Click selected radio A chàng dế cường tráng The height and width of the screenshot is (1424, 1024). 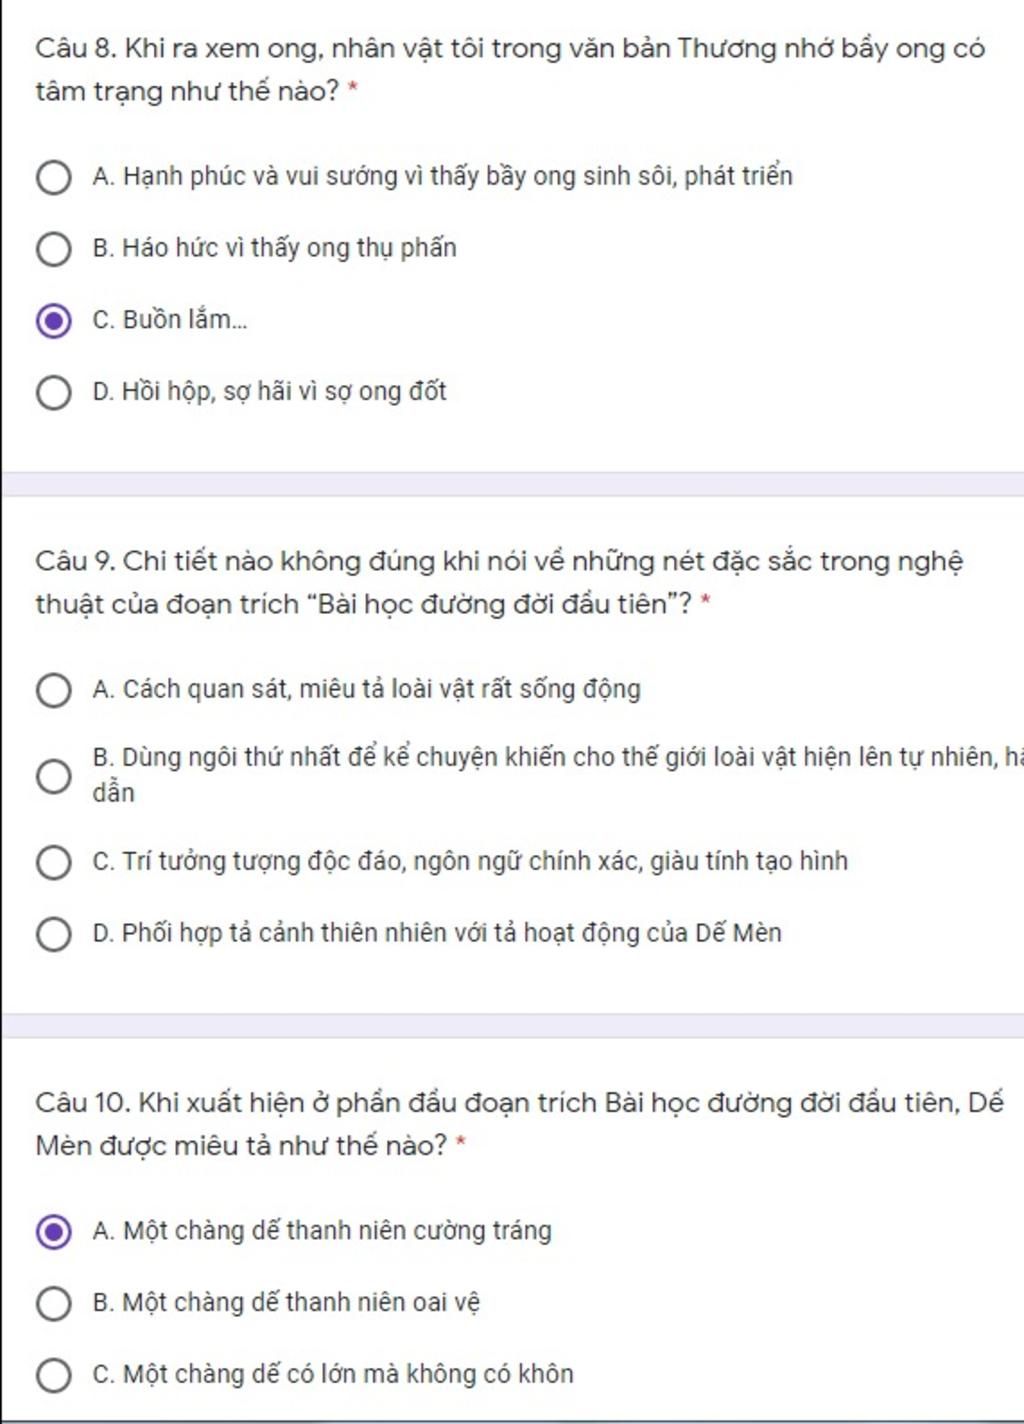click(x=53, y=1232)
